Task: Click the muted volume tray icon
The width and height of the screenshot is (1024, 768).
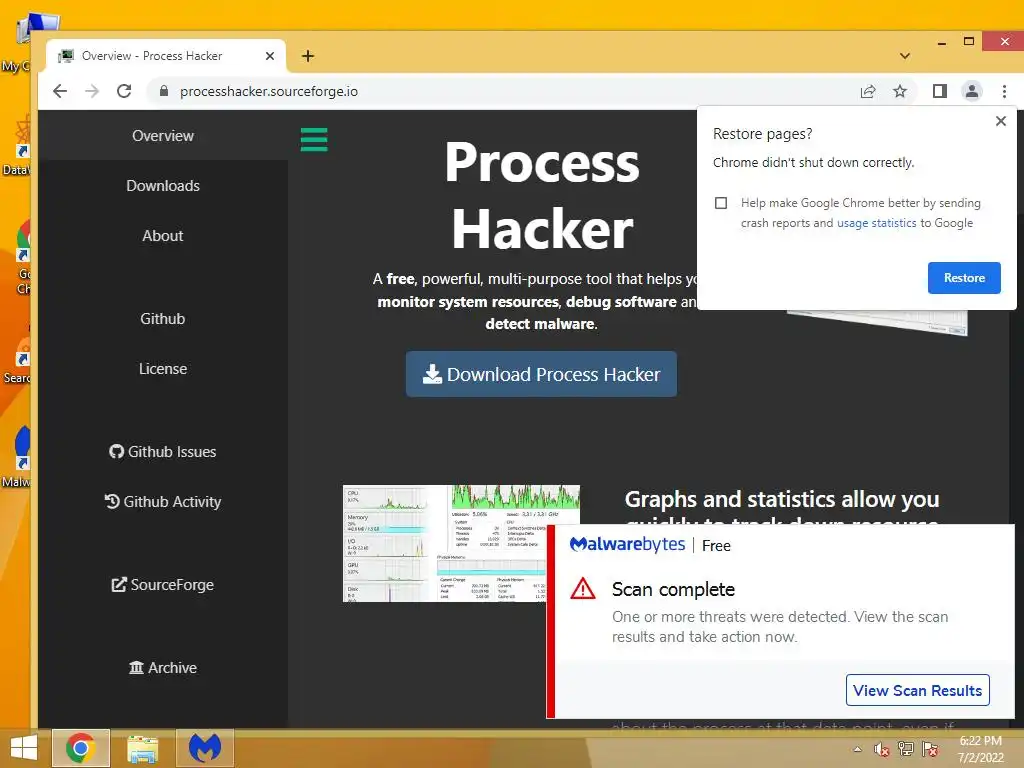Action: point(882,749)
